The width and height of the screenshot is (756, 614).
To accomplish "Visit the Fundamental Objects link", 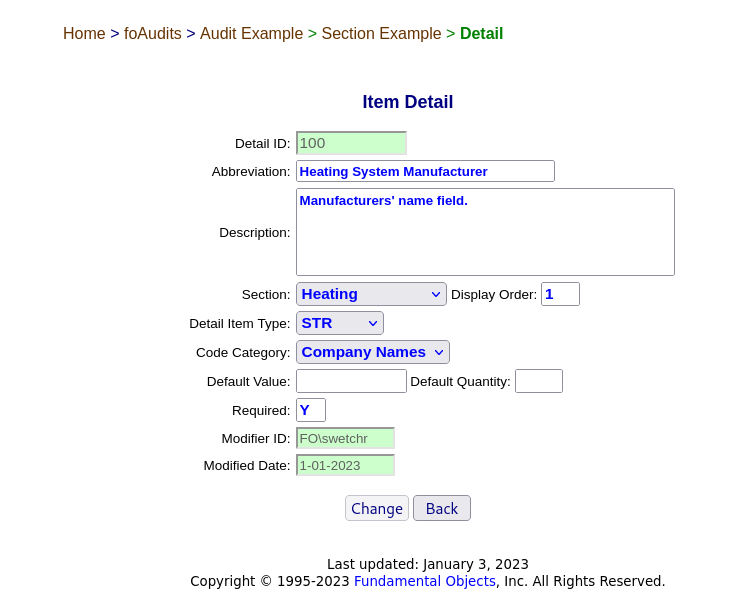I will point(424,581).
